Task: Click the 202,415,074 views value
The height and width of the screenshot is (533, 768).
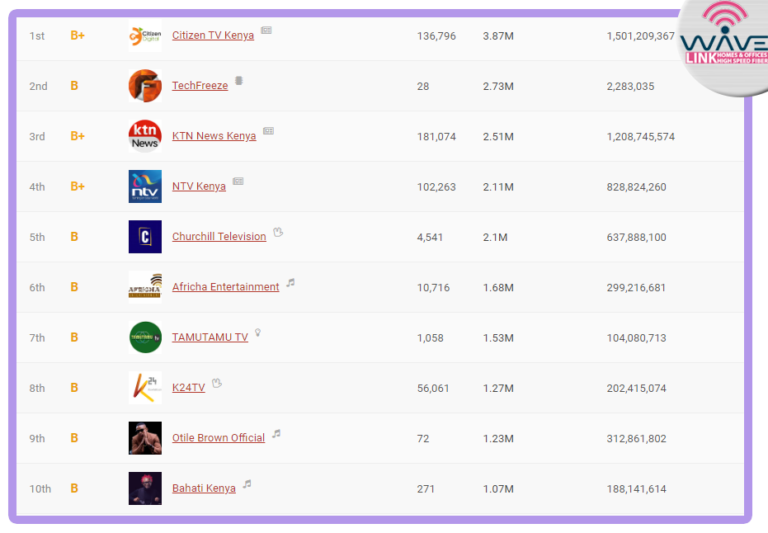Action: 636,388
